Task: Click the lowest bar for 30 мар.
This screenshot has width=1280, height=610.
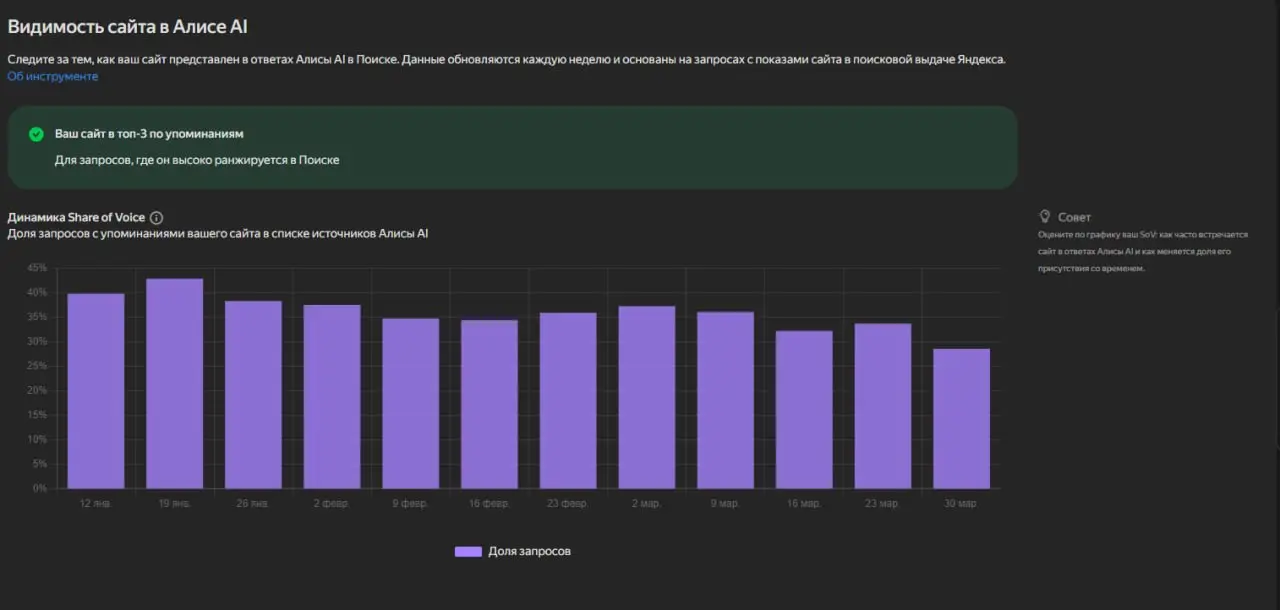Action: point(961,418)
